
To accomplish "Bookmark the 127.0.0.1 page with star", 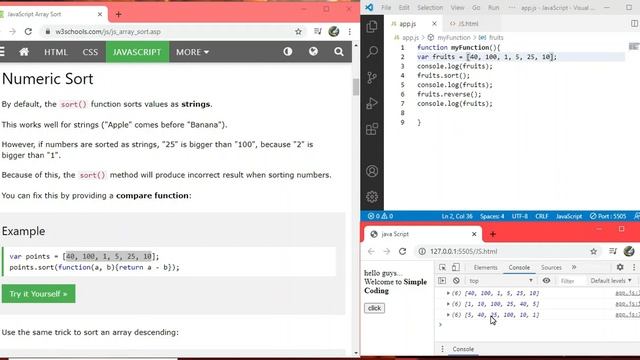I will (593, 251).
